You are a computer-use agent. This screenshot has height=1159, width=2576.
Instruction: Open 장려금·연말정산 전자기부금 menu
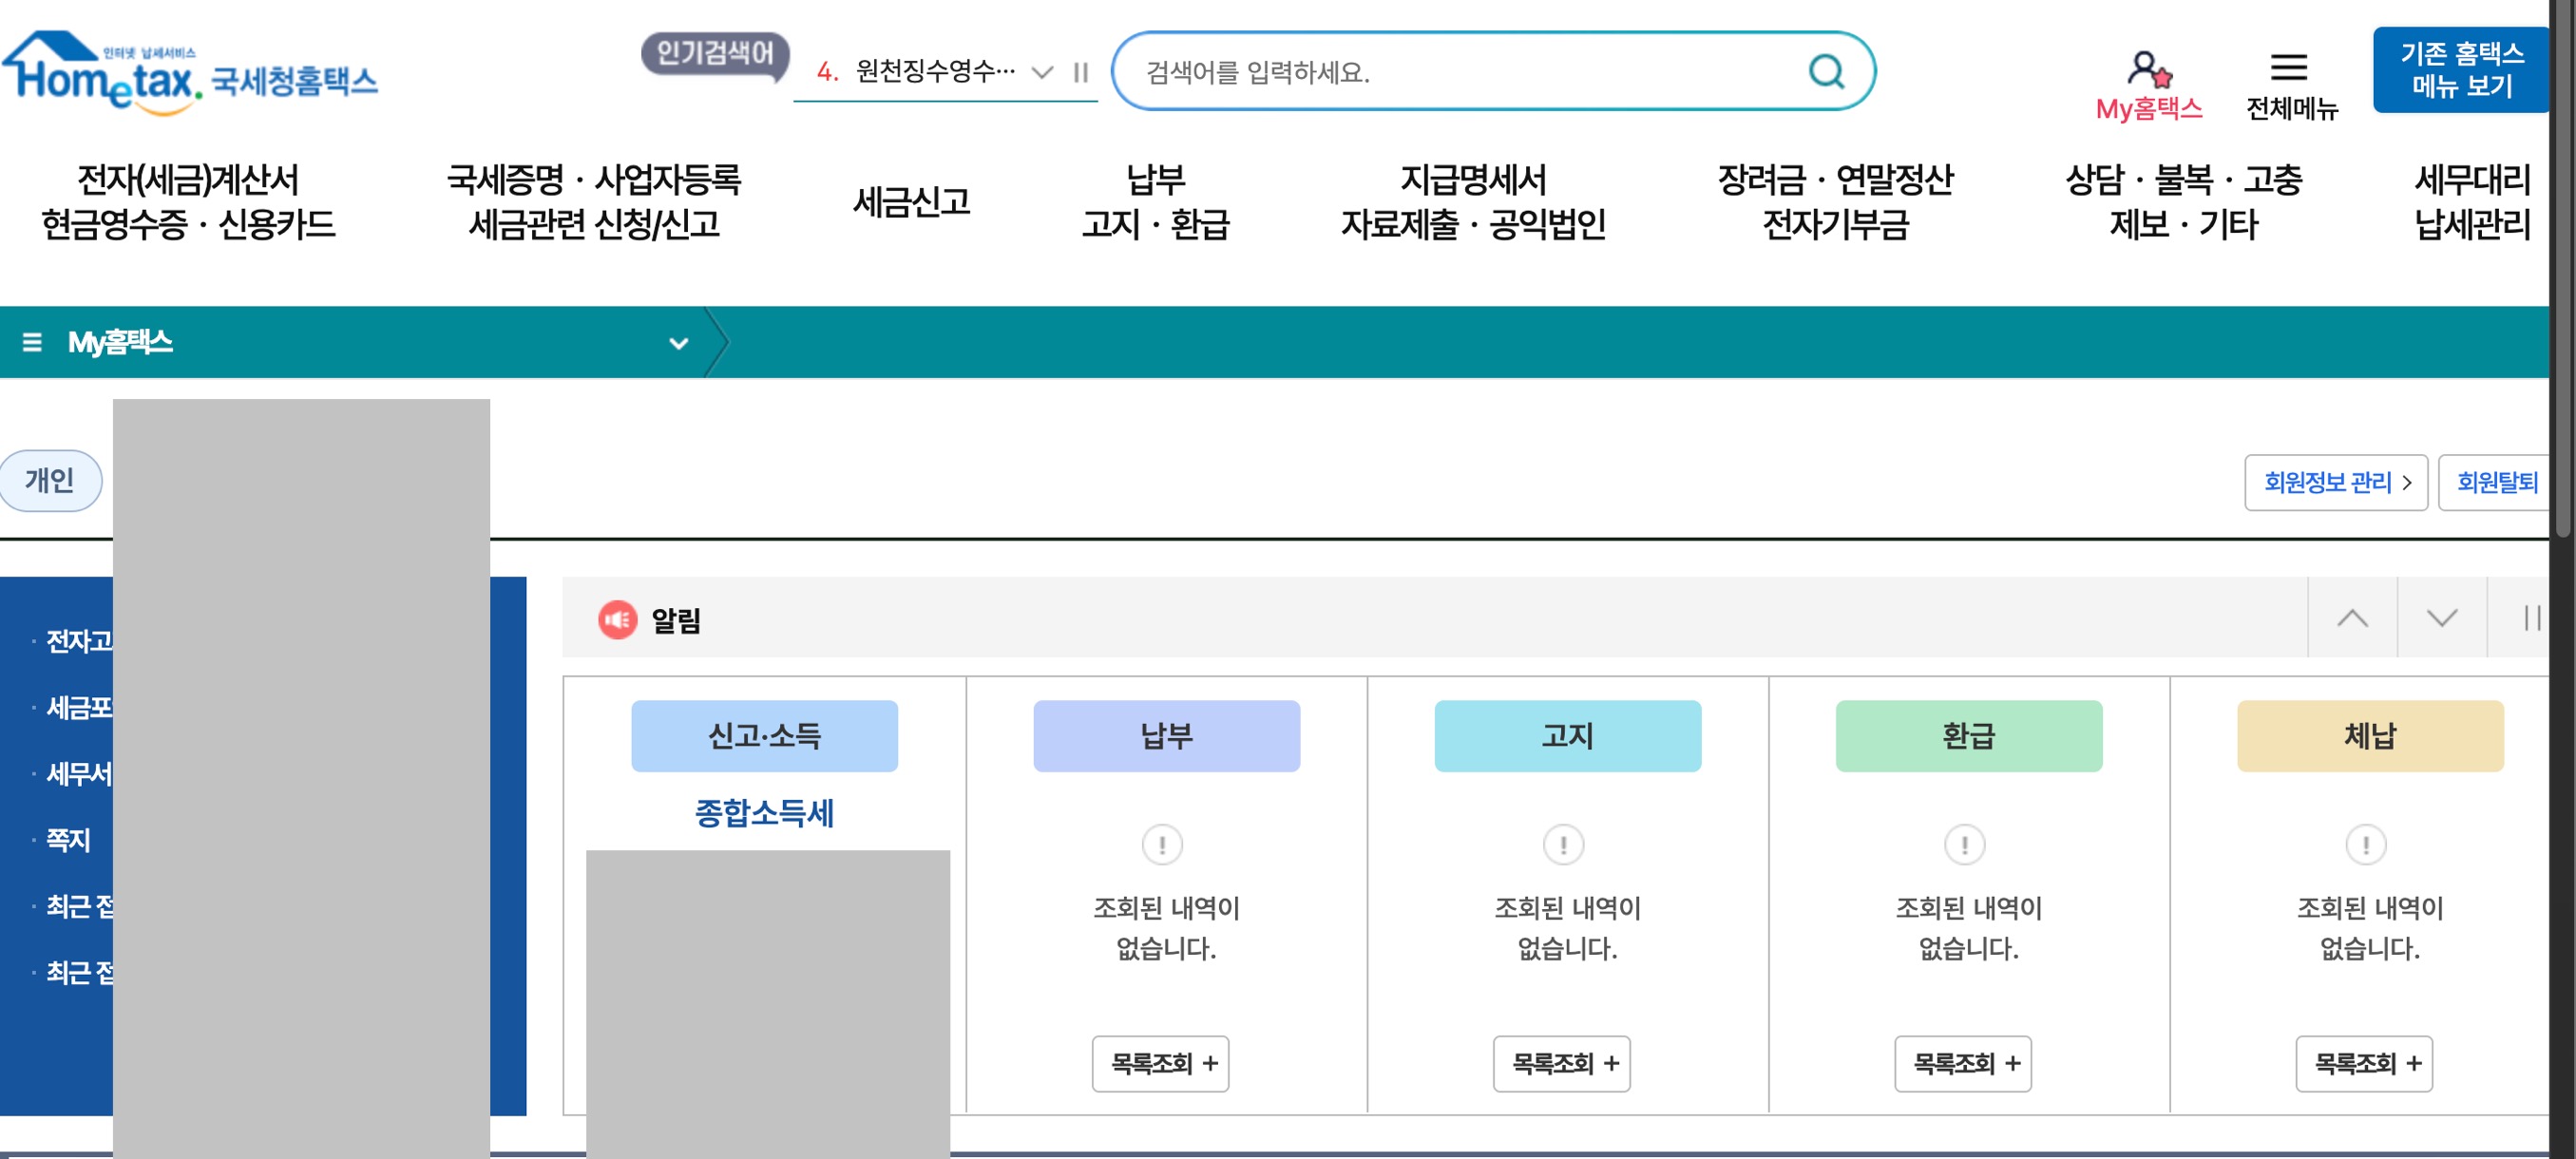pos(1835,202)
